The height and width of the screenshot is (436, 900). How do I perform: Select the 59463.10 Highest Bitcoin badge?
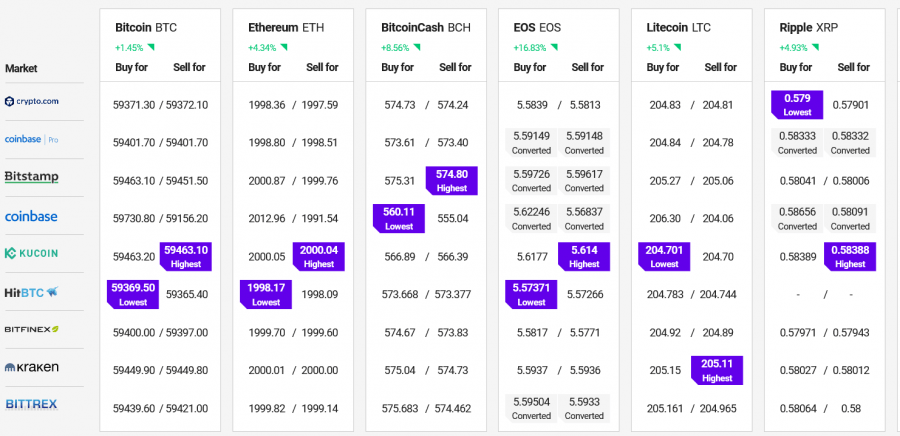click(x=186, y=256)
